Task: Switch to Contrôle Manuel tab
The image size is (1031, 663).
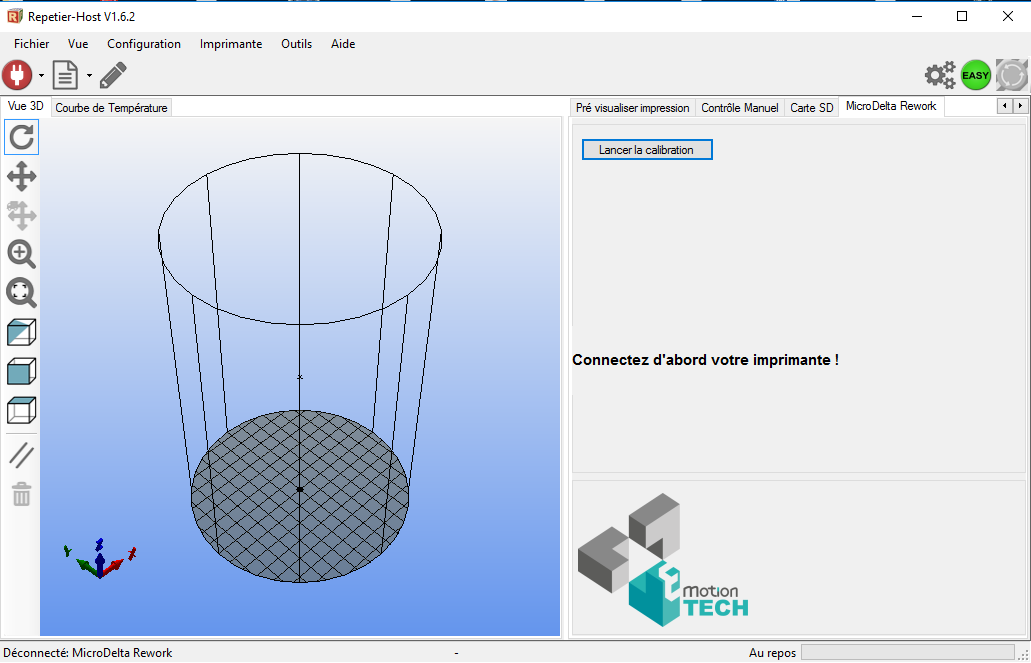Action: [x=740, y=108]
